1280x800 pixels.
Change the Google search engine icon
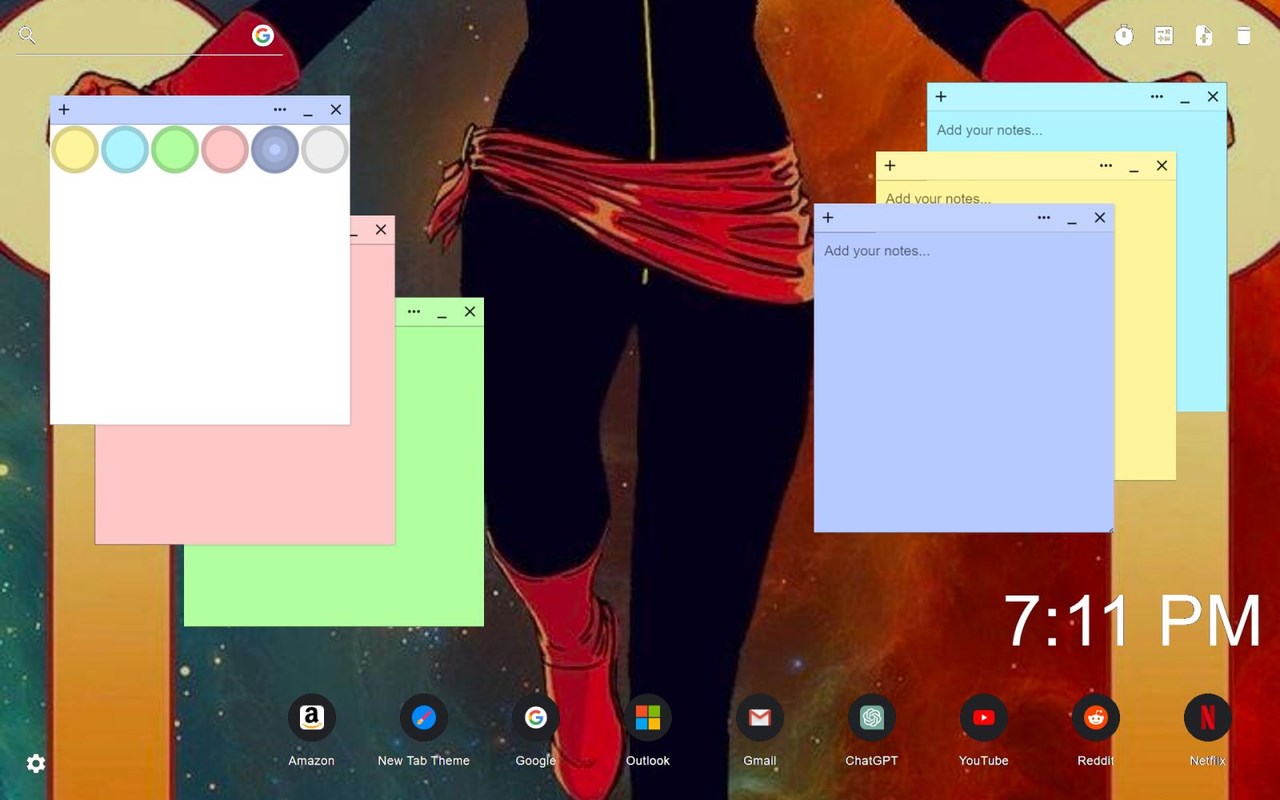click(263, 36)
